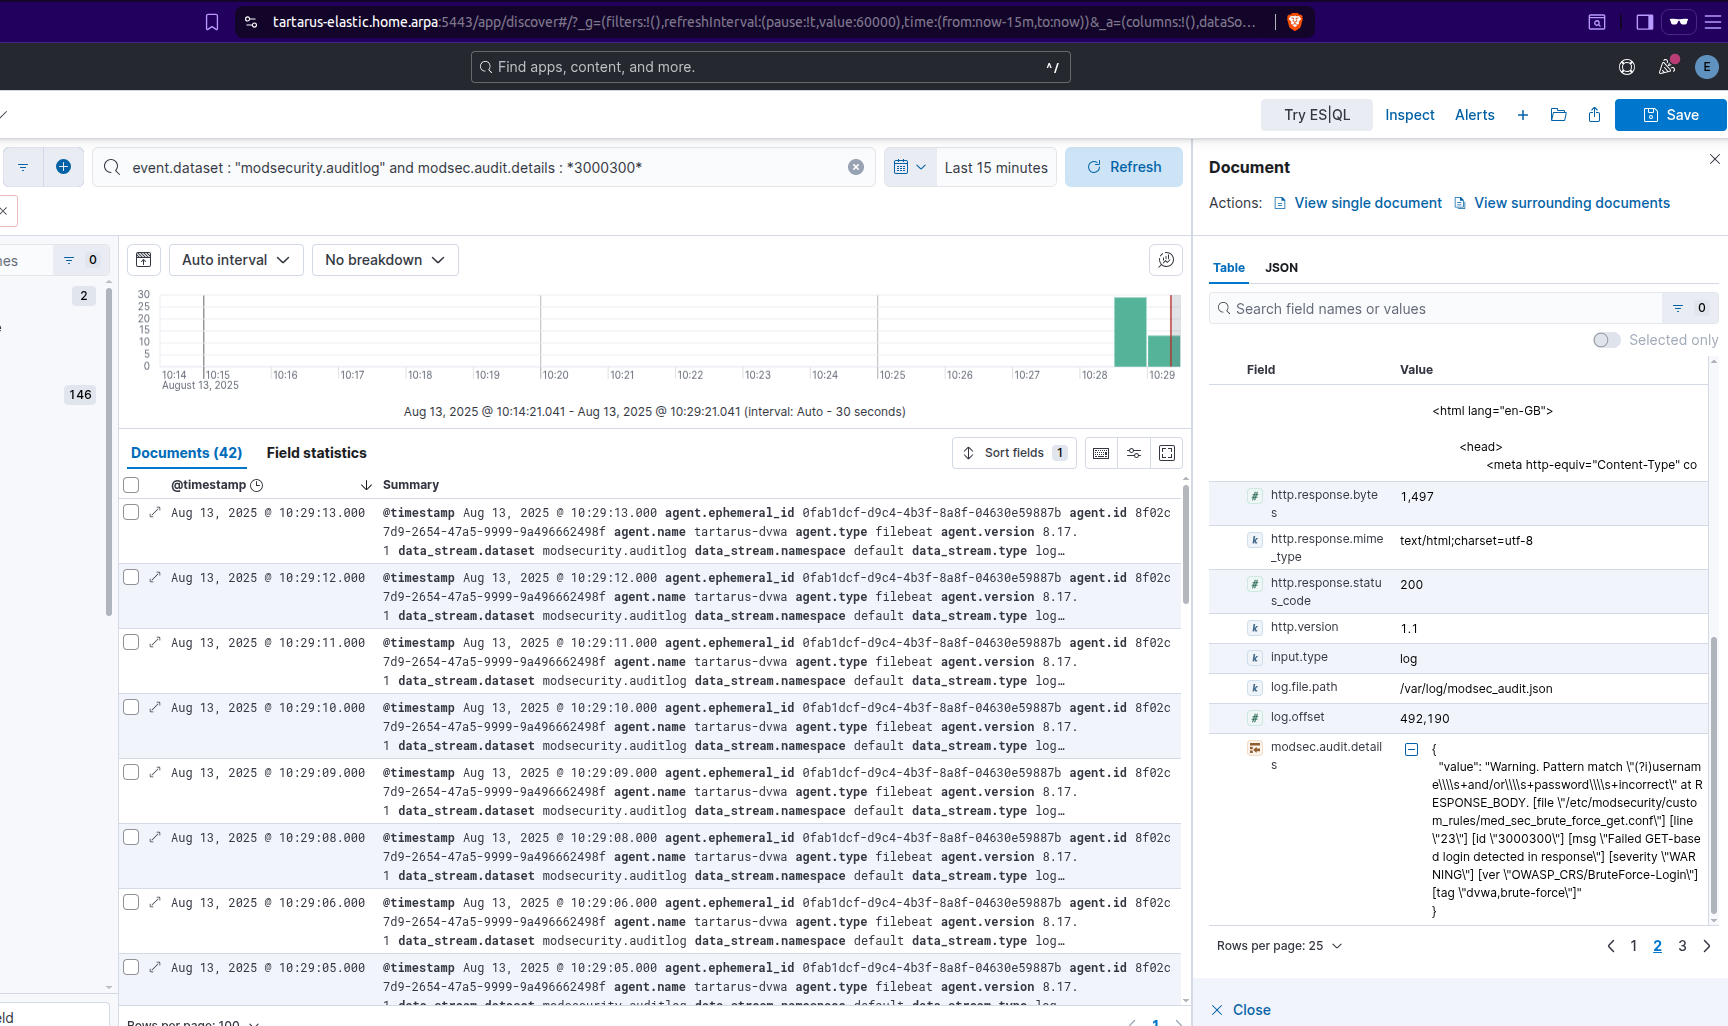This screenshot has height=1026, width=1728.
Task: Check the select-all rows header checkbox
Action: coord(131,485)
